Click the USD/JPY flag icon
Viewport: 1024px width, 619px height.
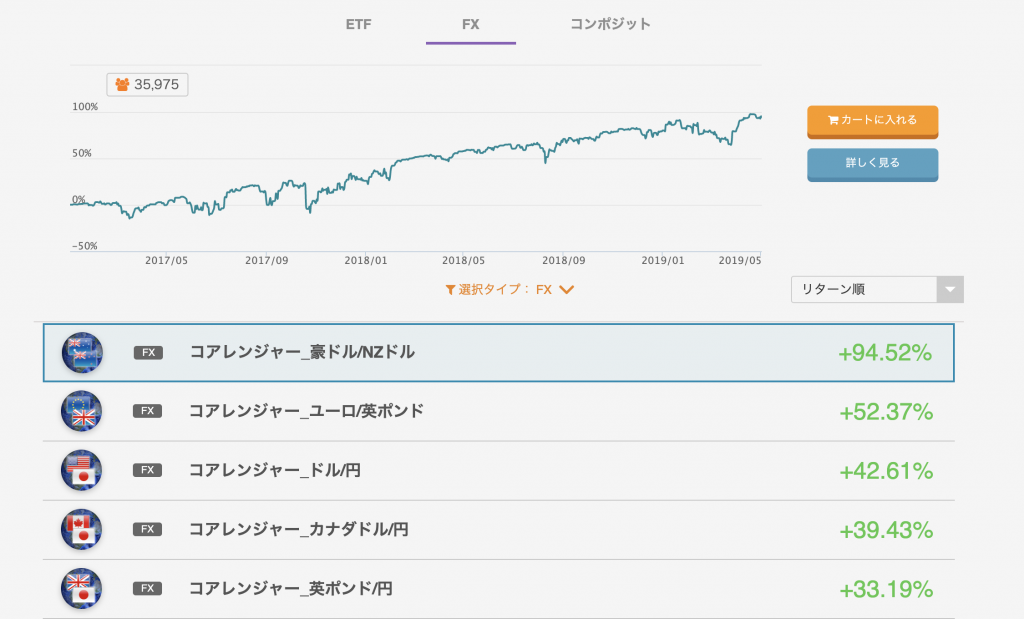point(82,470)
